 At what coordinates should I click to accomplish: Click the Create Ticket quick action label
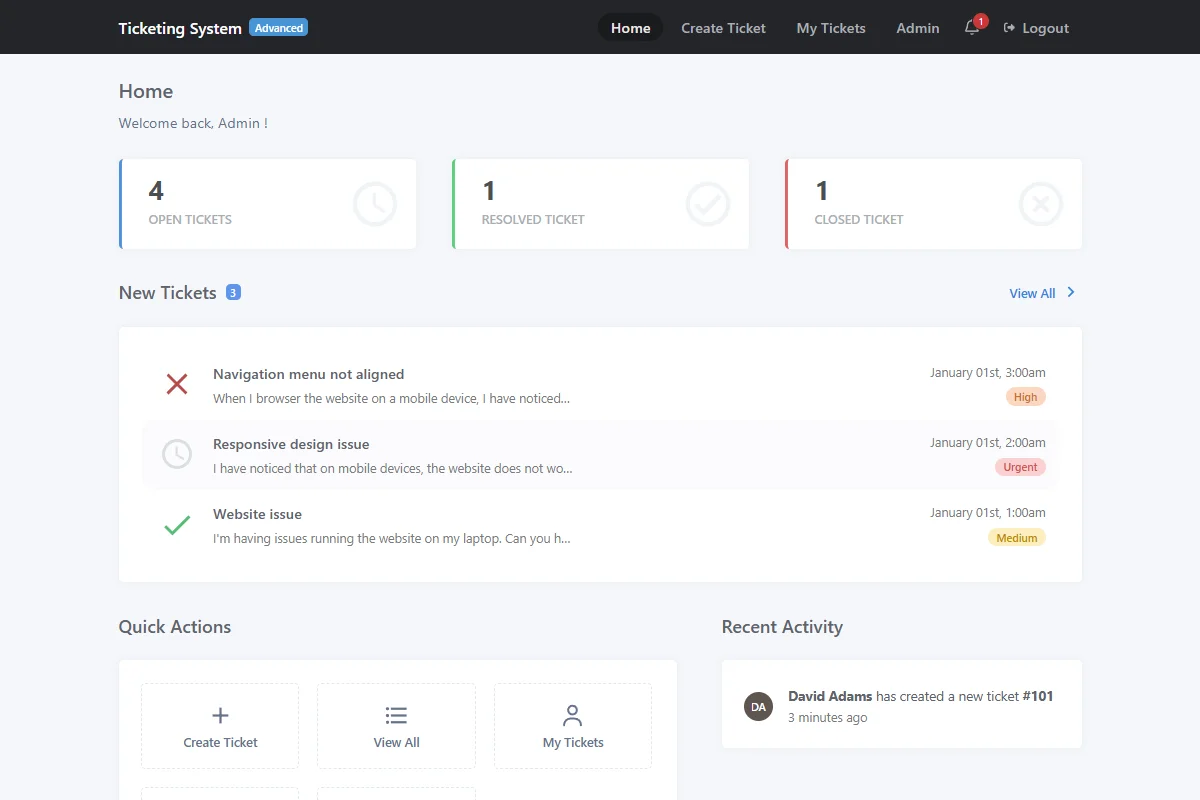[x=220, y=742]
